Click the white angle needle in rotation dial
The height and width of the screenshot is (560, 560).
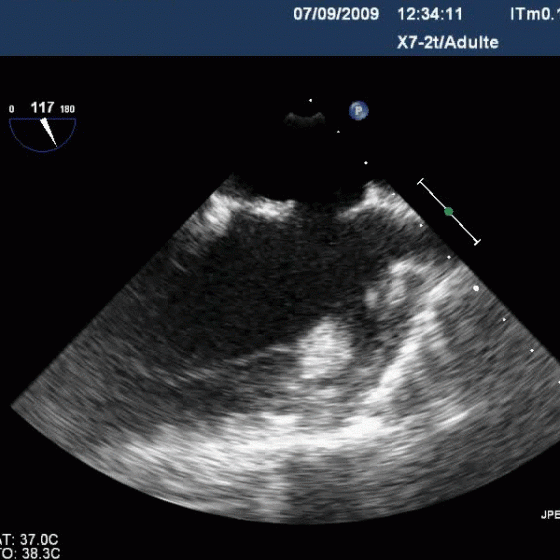(x=49, y=132)
